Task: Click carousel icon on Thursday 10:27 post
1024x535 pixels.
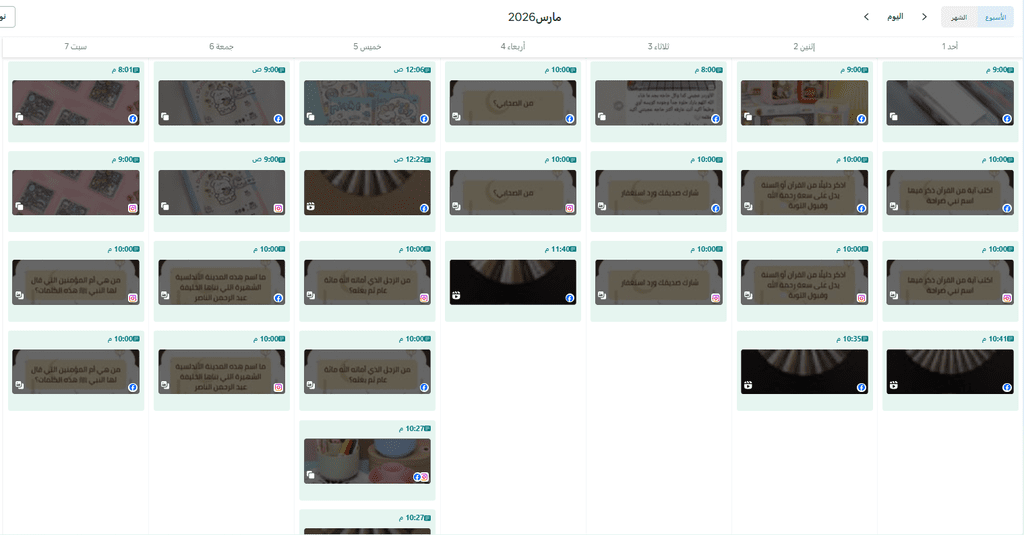Action: [310, 475]
